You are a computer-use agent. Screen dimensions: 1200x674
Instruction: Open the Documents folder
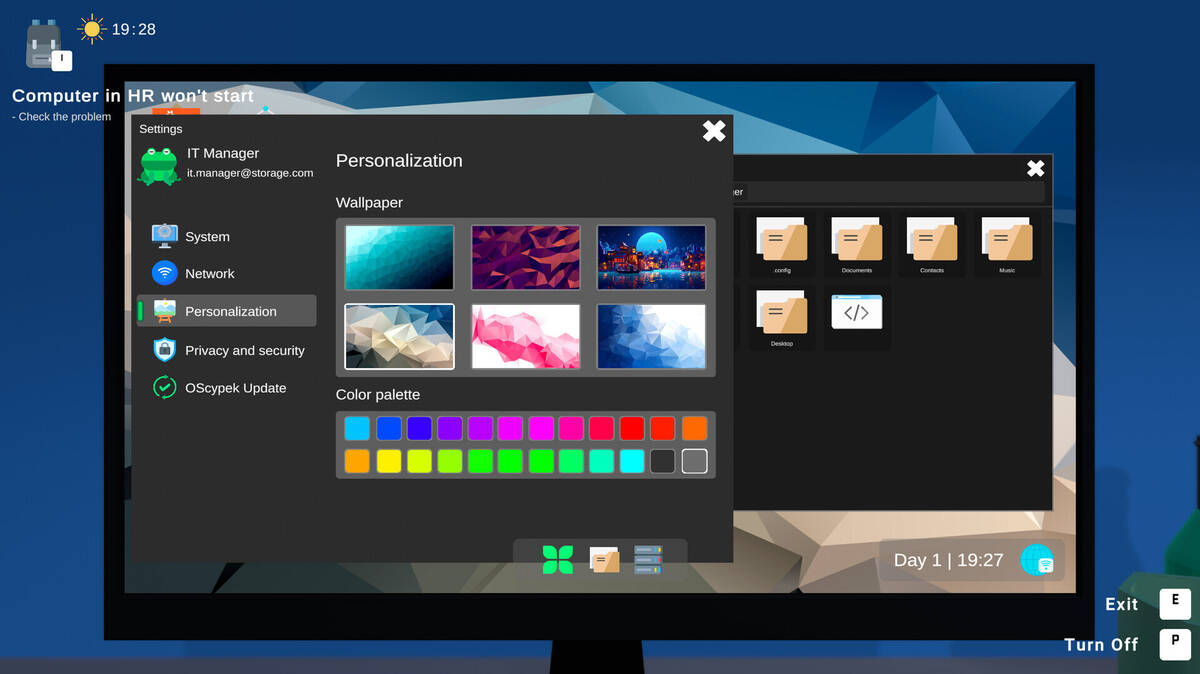[856, 244]
